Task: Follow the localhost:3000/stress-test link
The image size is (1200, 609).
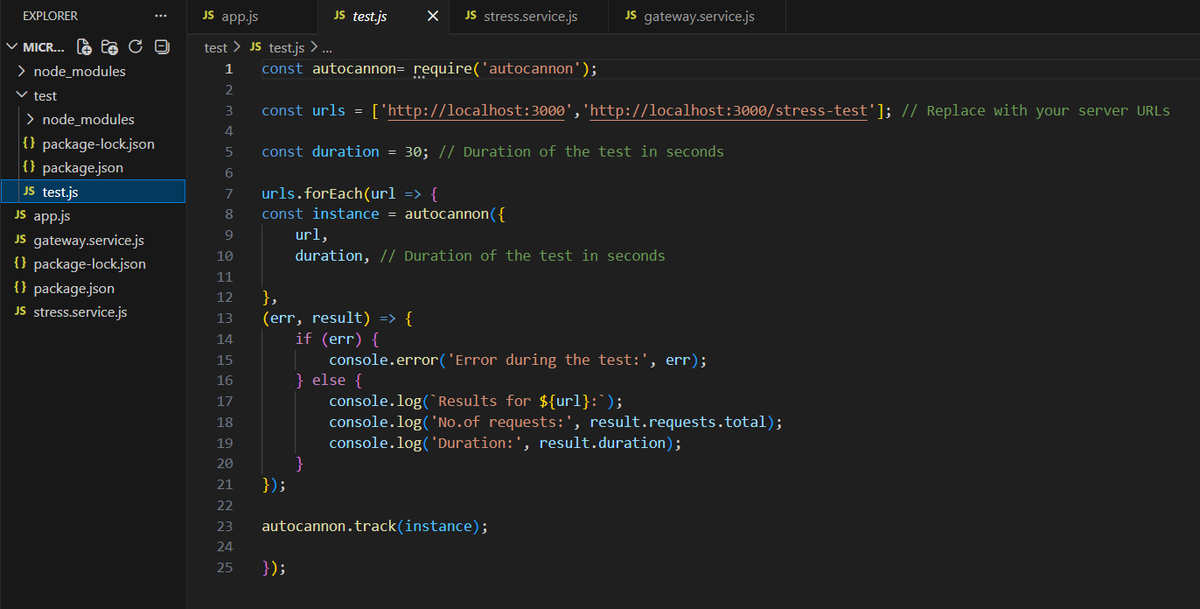Action: (x=729, y=111)
